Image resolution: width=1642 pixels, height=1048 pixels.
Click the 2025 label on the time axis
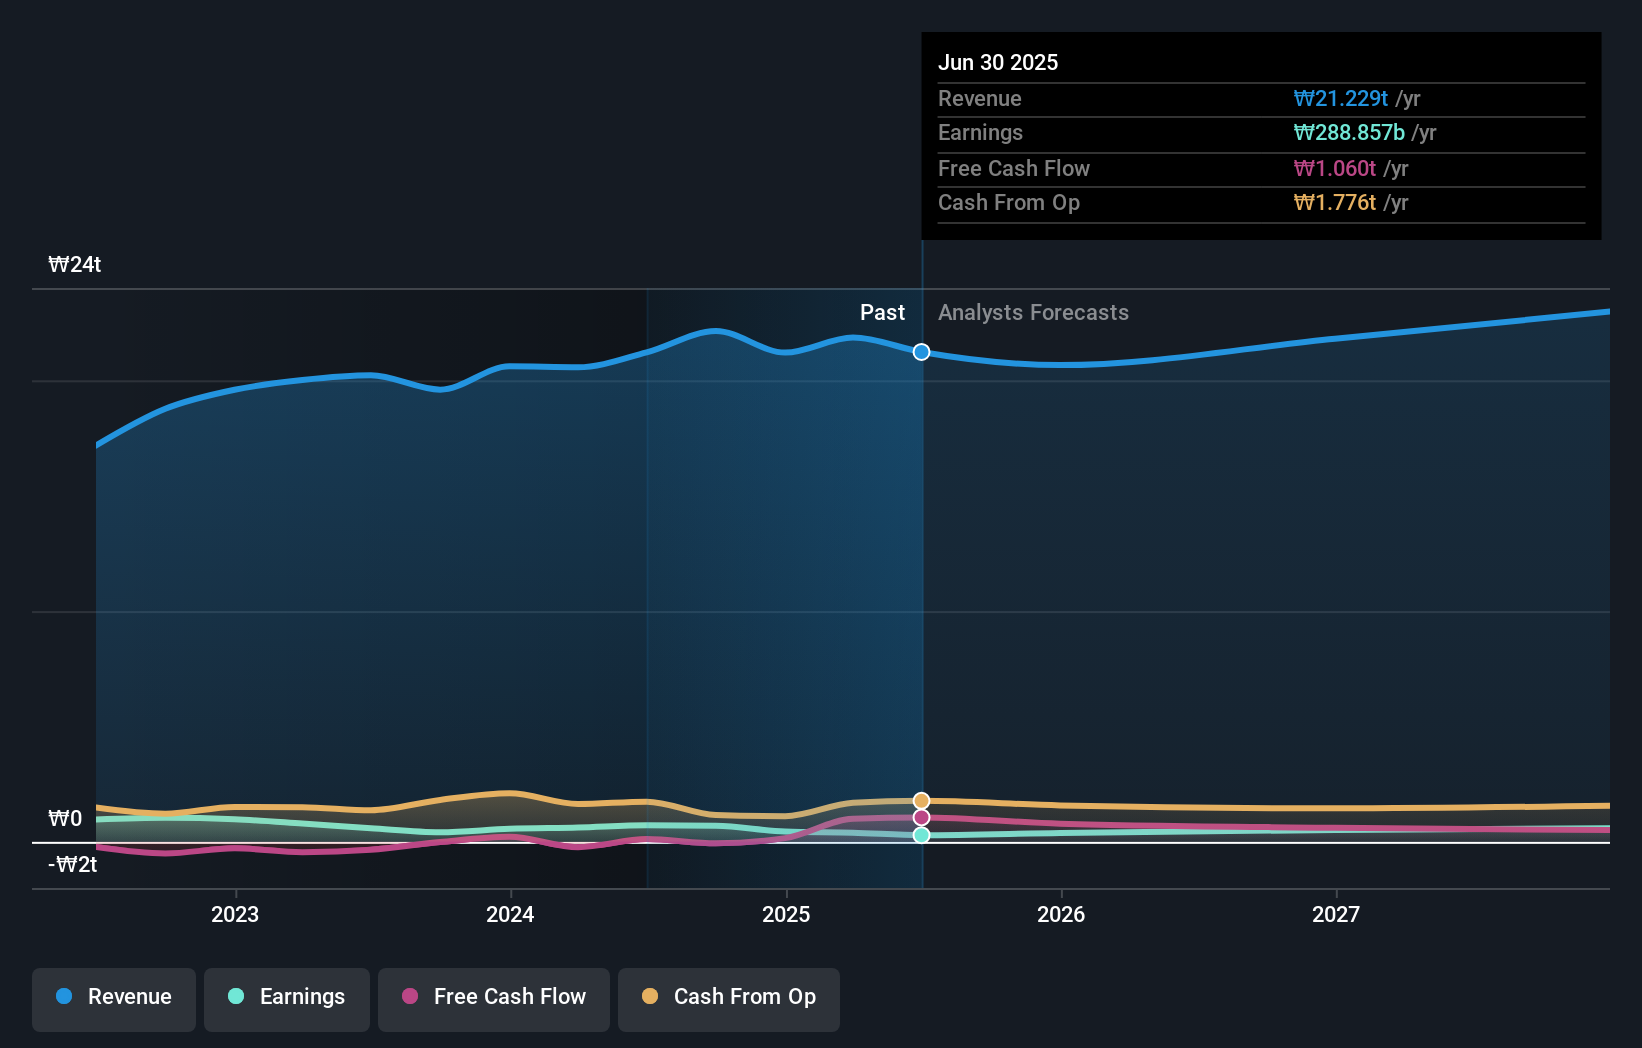[x=786, y=914]
